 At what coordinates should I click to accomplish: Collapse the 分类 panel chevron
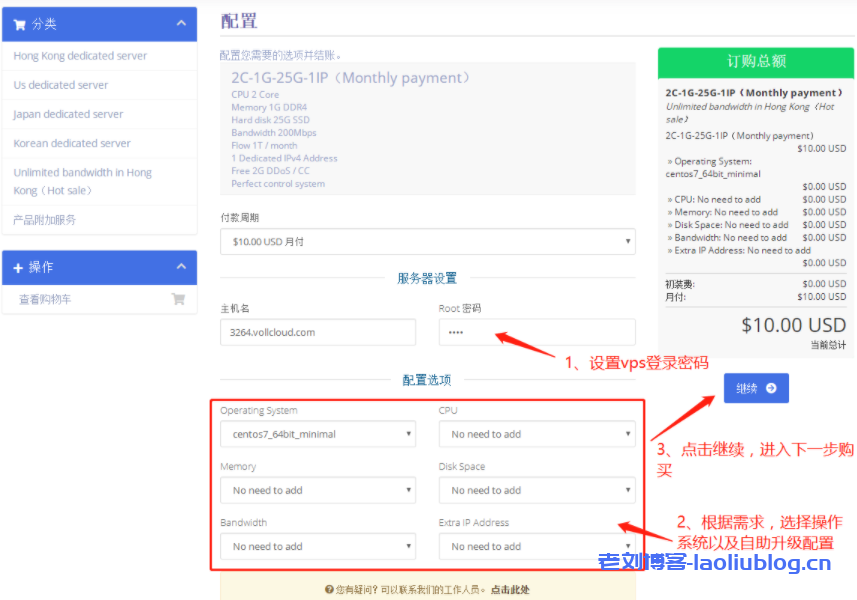pyautogui.click(x=180, y=23)
